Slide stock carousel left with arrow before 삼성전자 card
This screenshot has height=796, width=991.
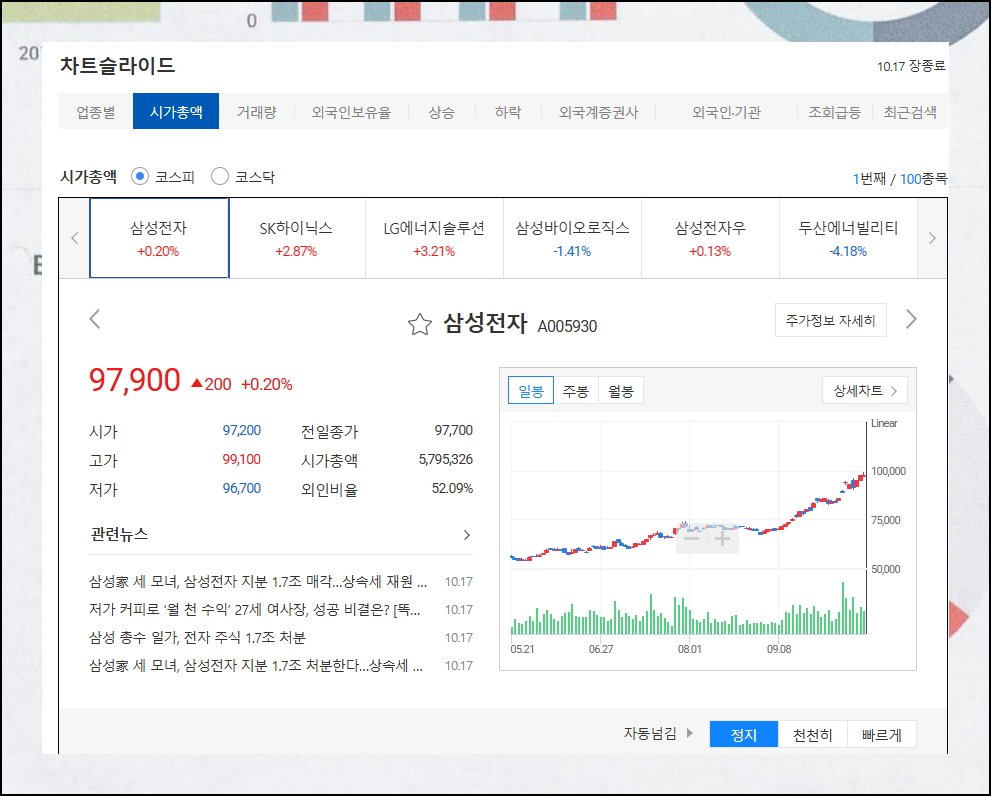tap(75, 238)
